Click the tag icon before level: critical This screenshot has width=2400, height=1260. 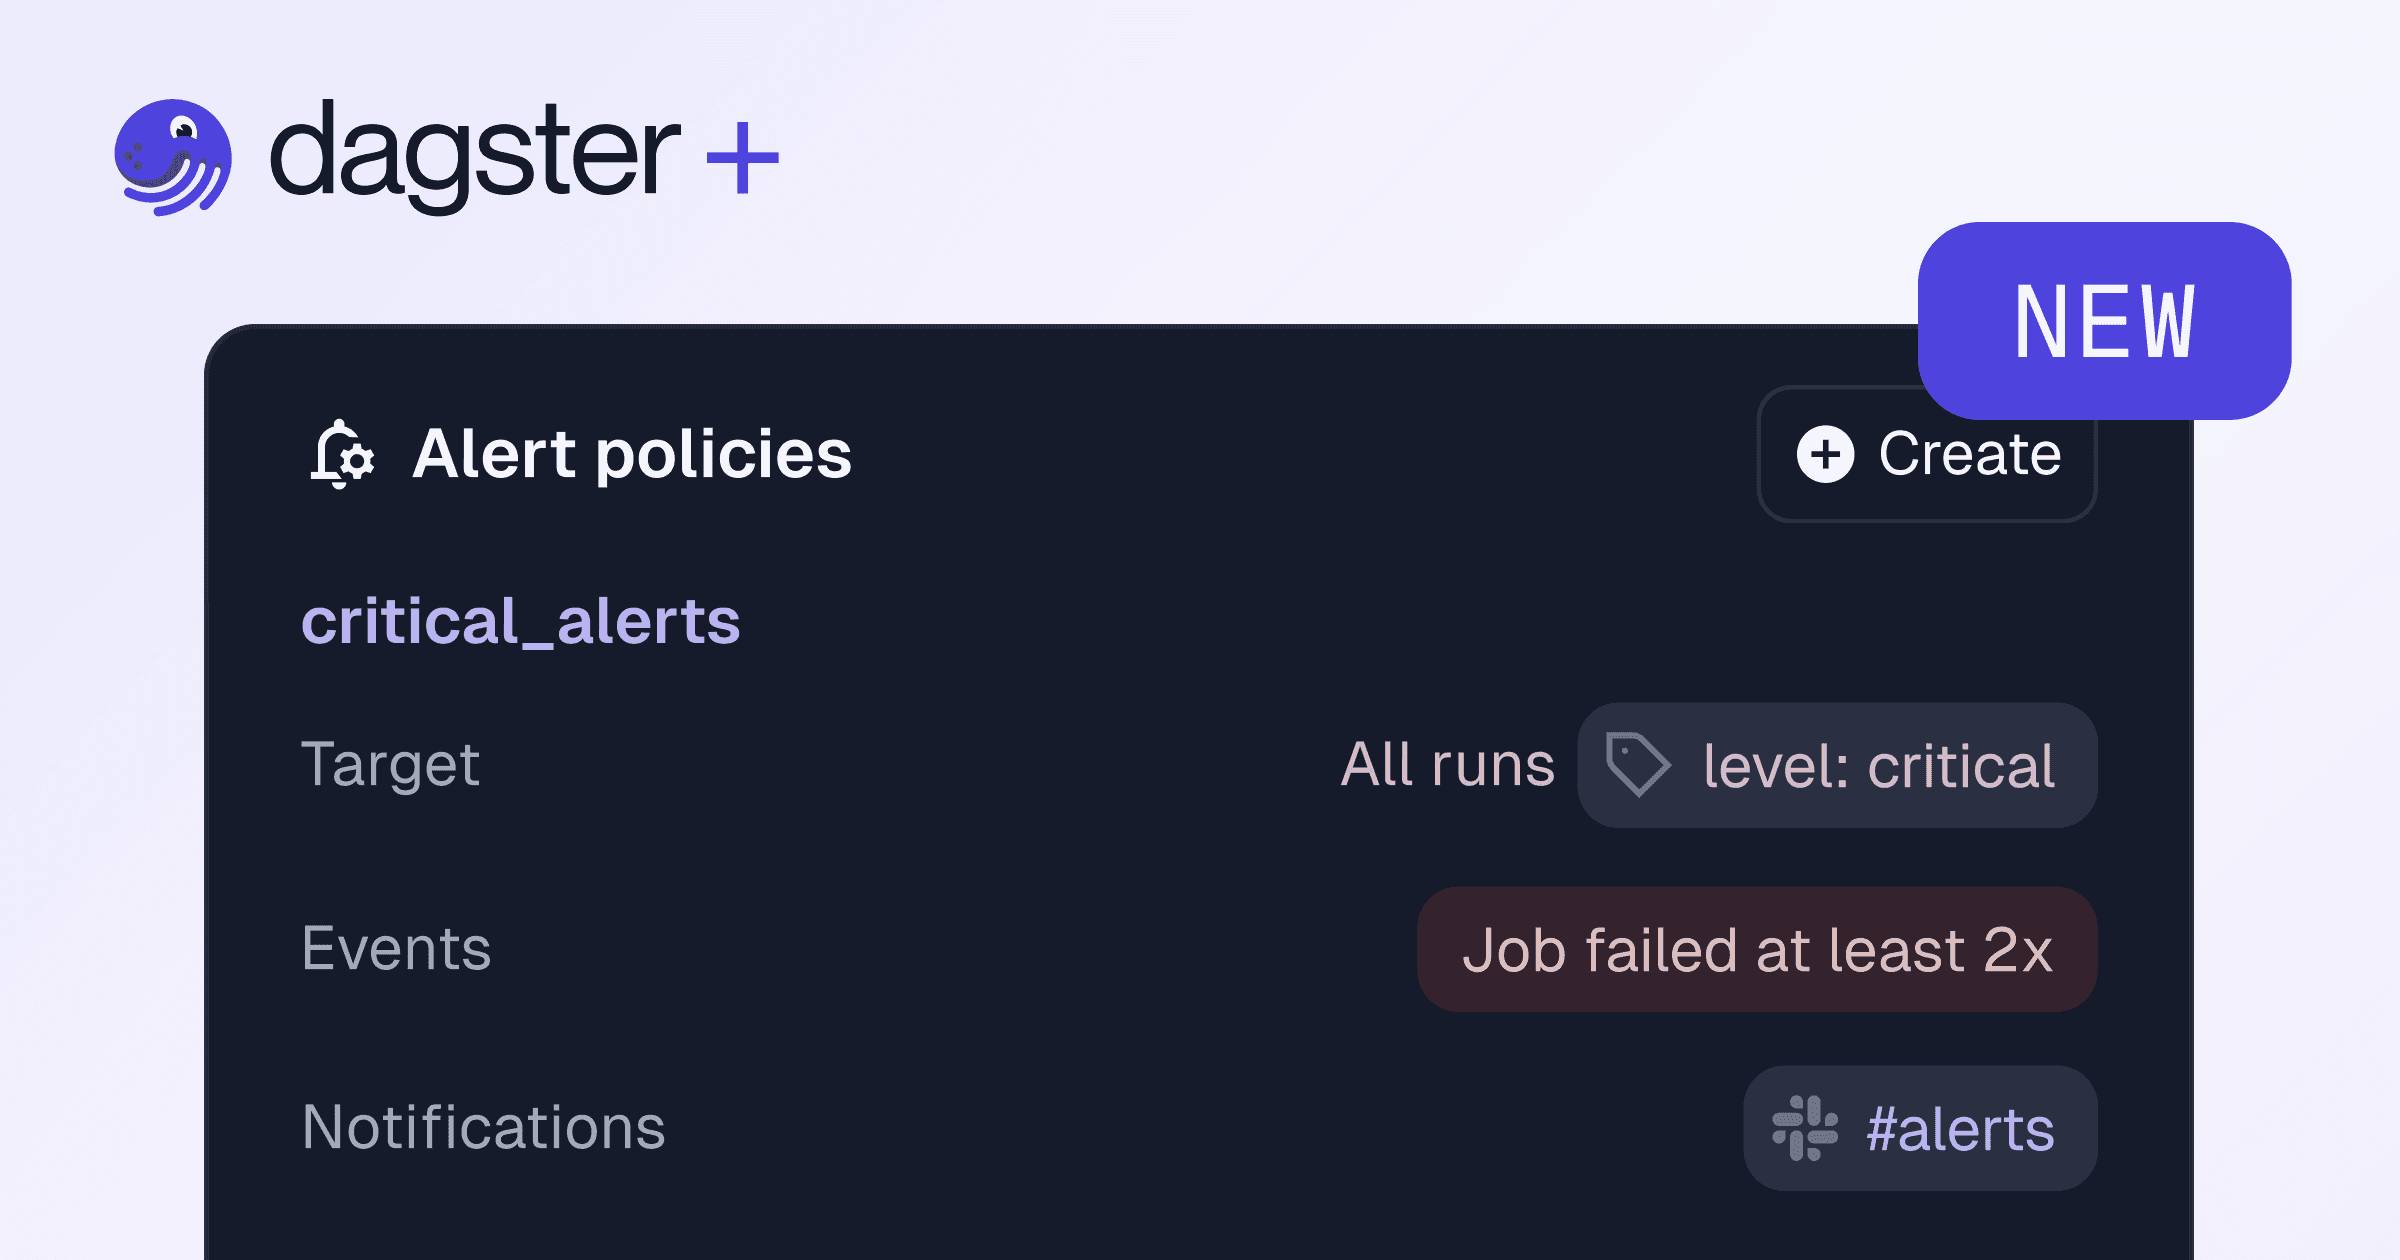pos(1636,765)
